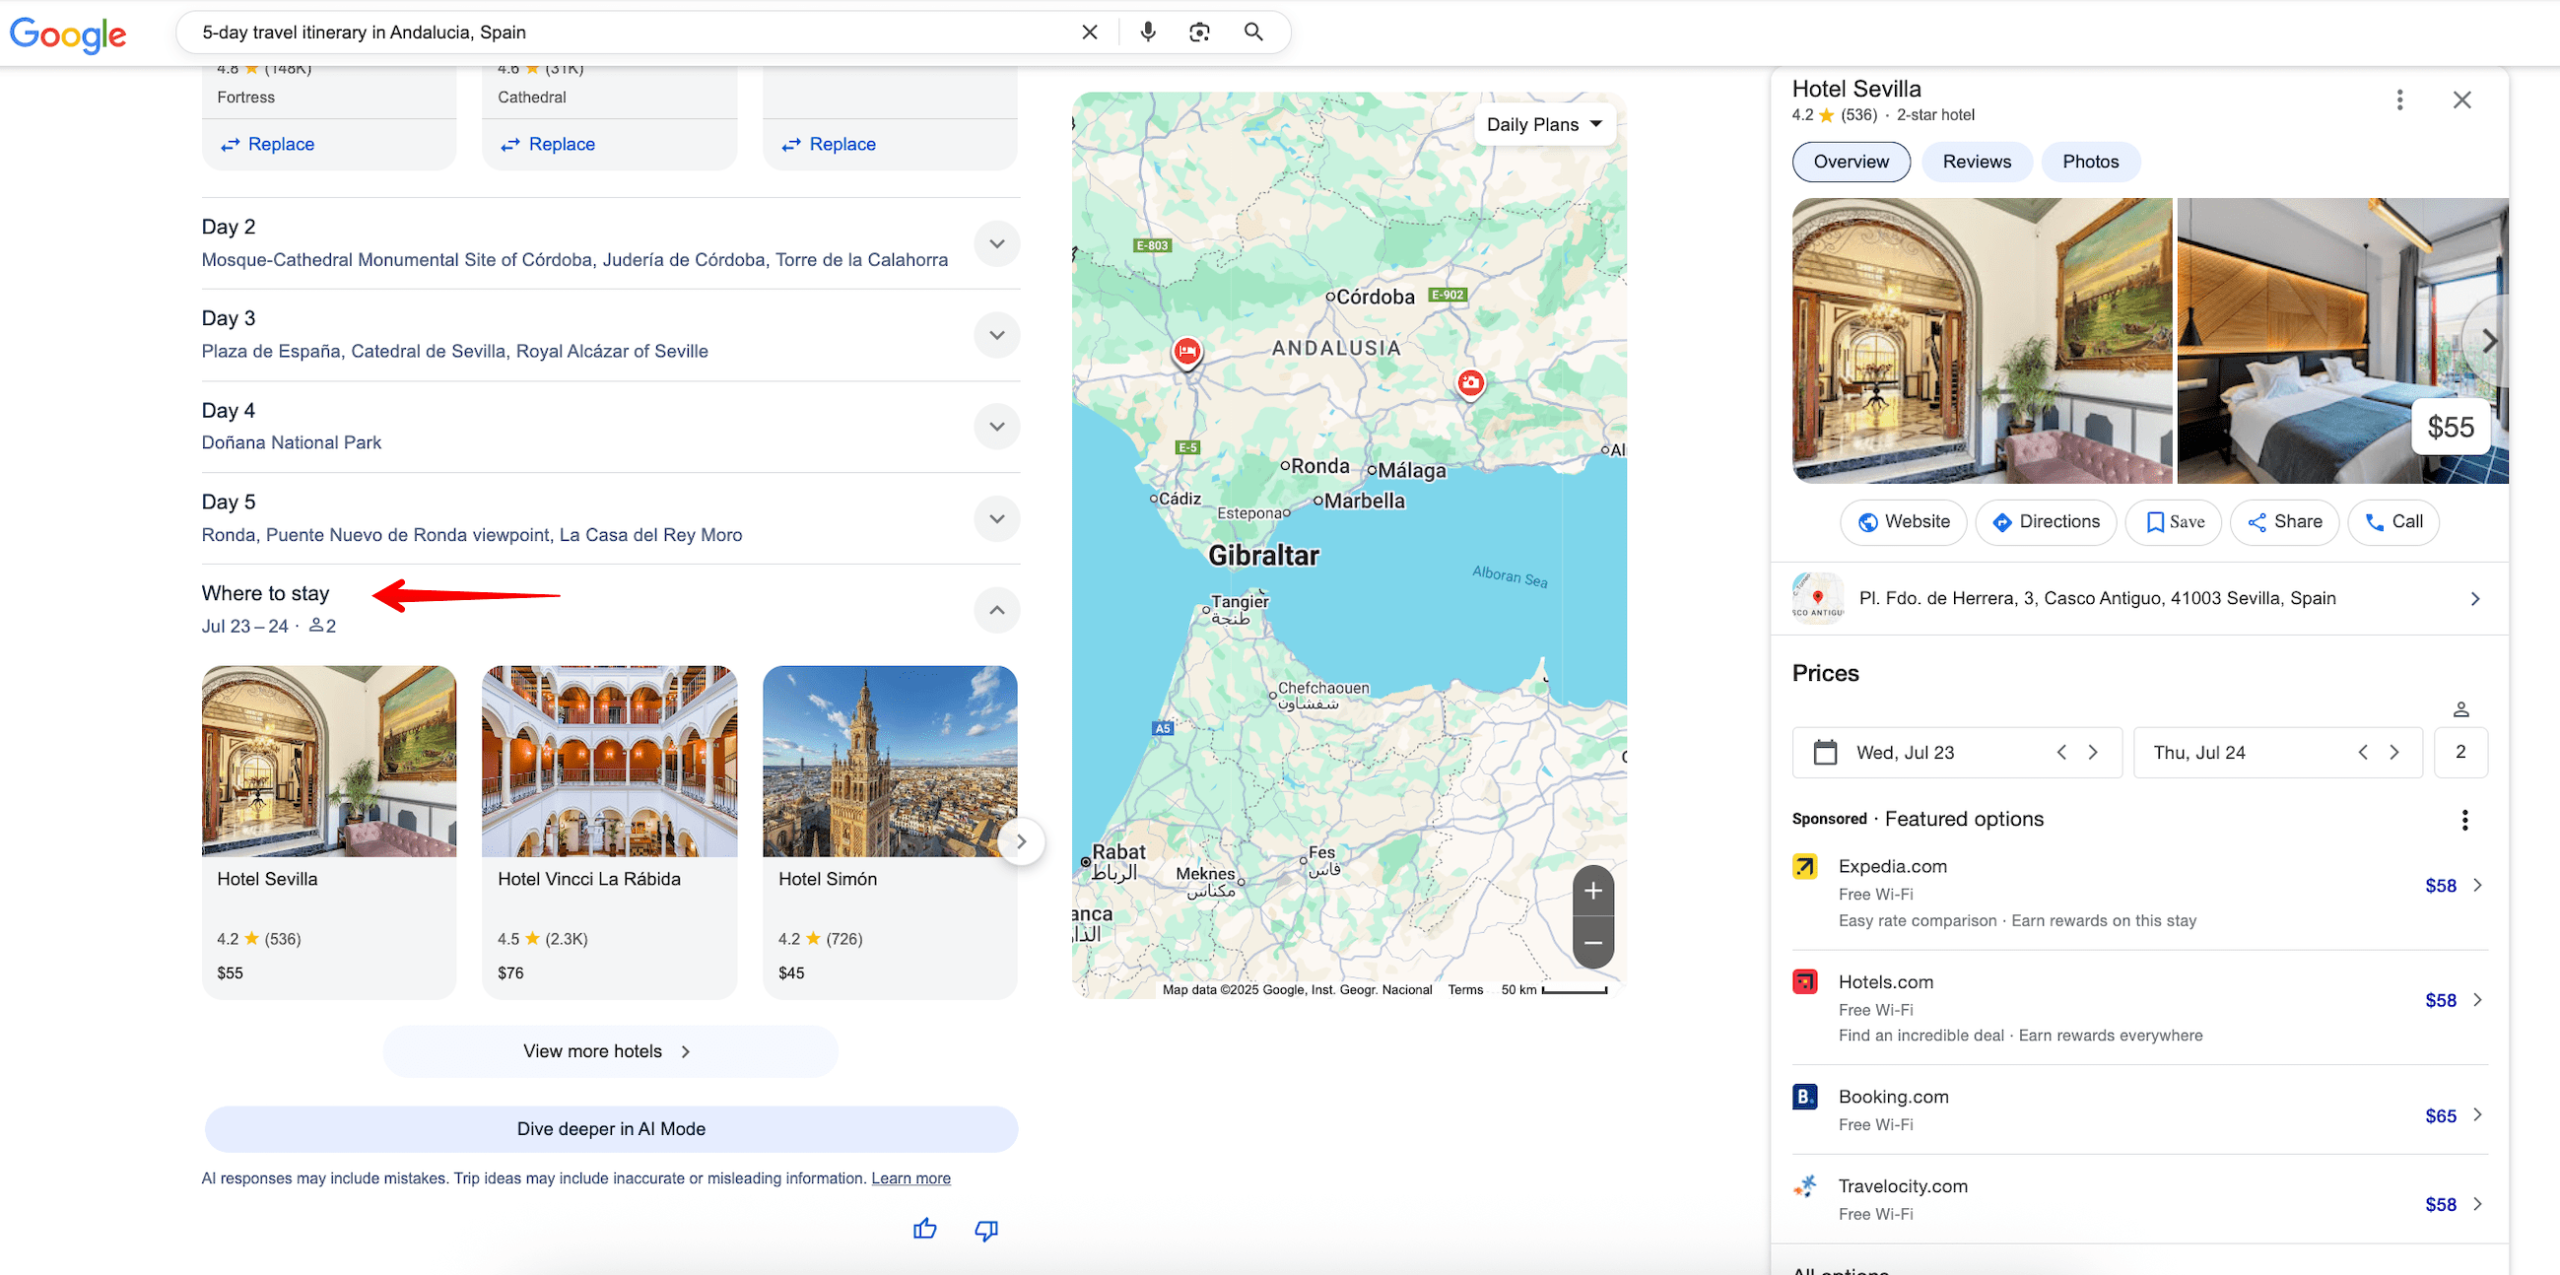Expand Day 3 itinerary
The image size is (2560, 1275).
point(997,335)
